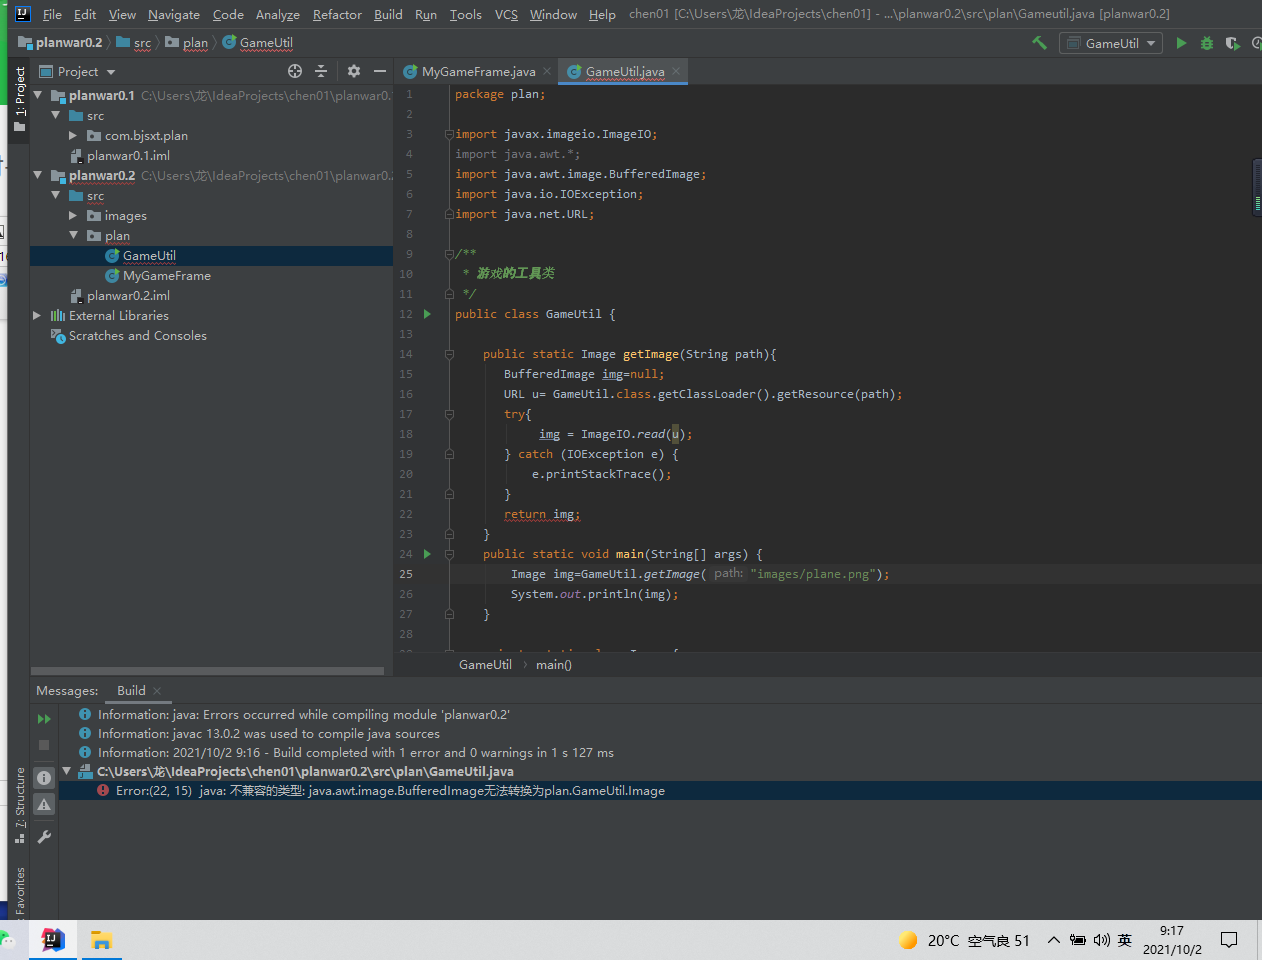1262x960 pixels.
Task: Select MyGameFrame class in project tree
Action: 166,275
